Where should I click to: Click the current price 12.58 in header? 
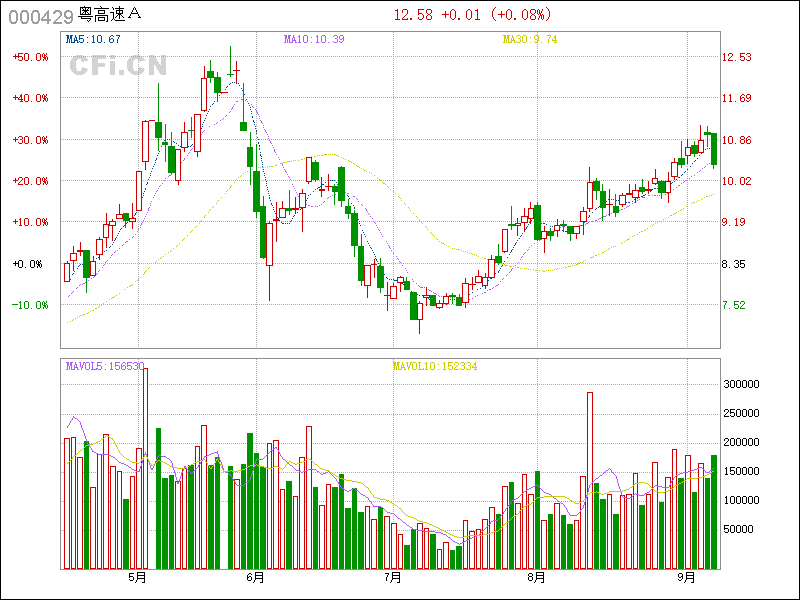[413, 15]
